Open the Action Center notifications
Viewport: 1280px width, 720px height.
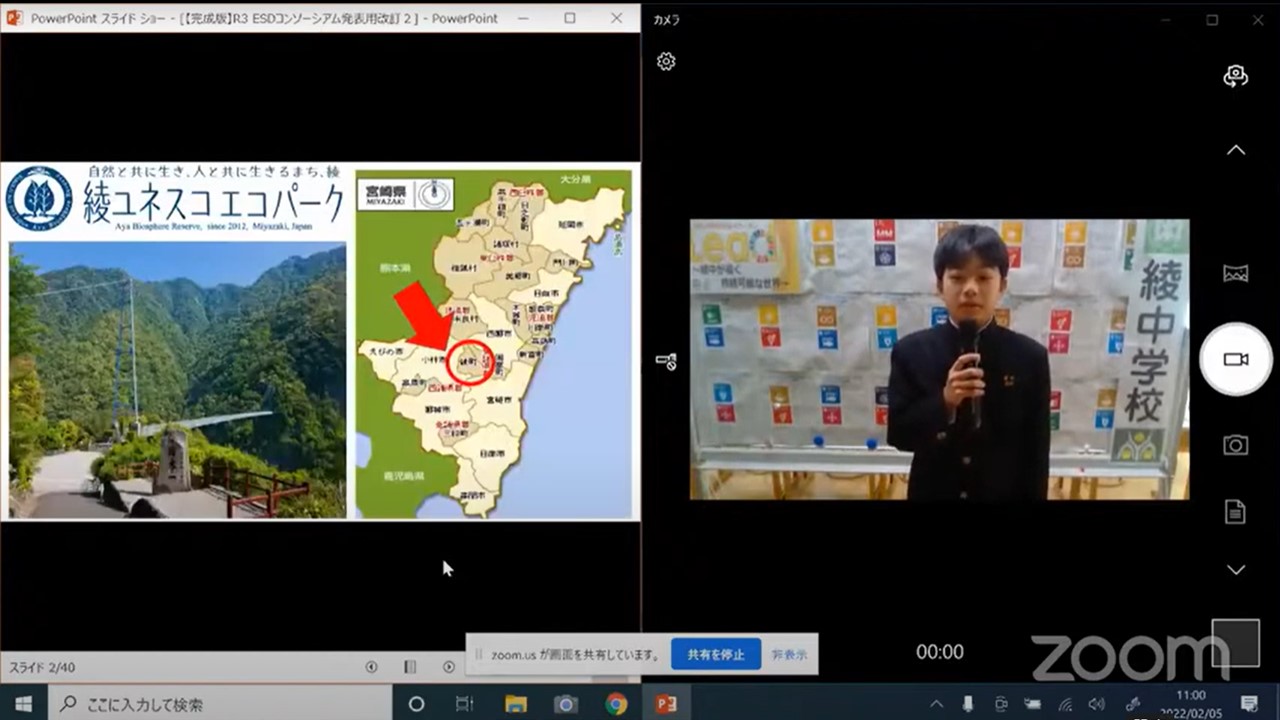[x=1249, y=704]
